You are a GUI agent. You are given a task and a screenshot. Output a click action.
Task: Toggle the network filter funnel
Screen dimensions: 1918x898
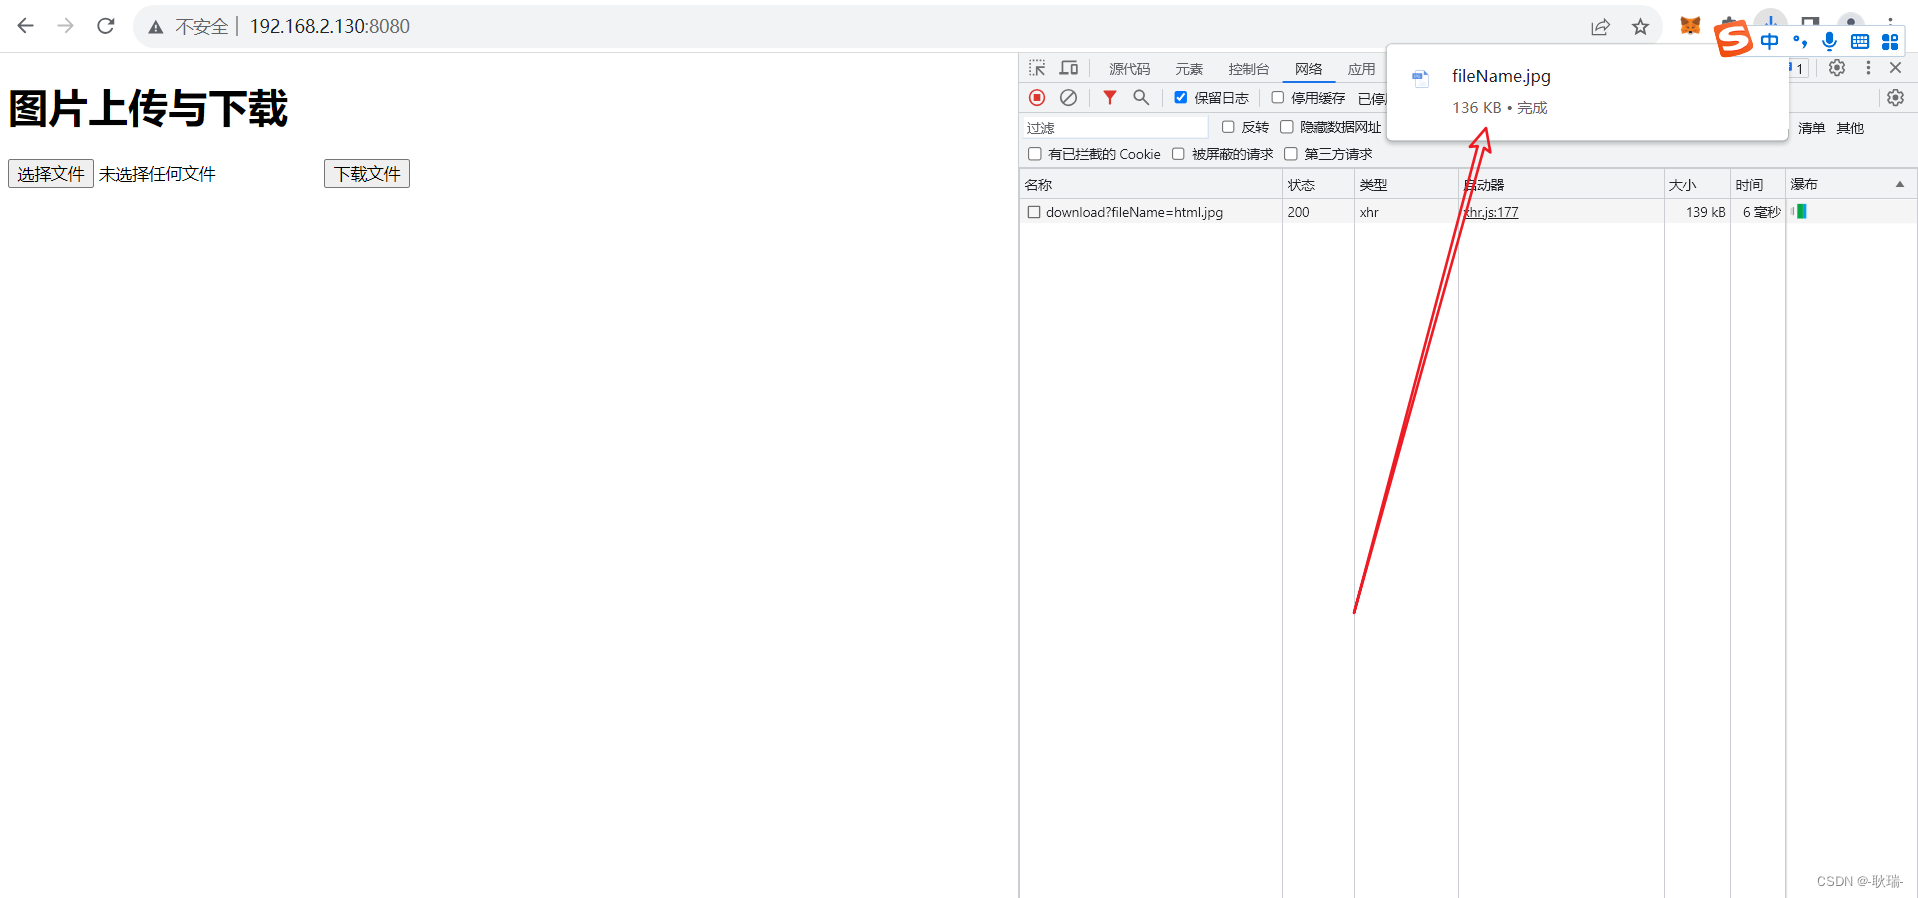(x=1110, y=97)
